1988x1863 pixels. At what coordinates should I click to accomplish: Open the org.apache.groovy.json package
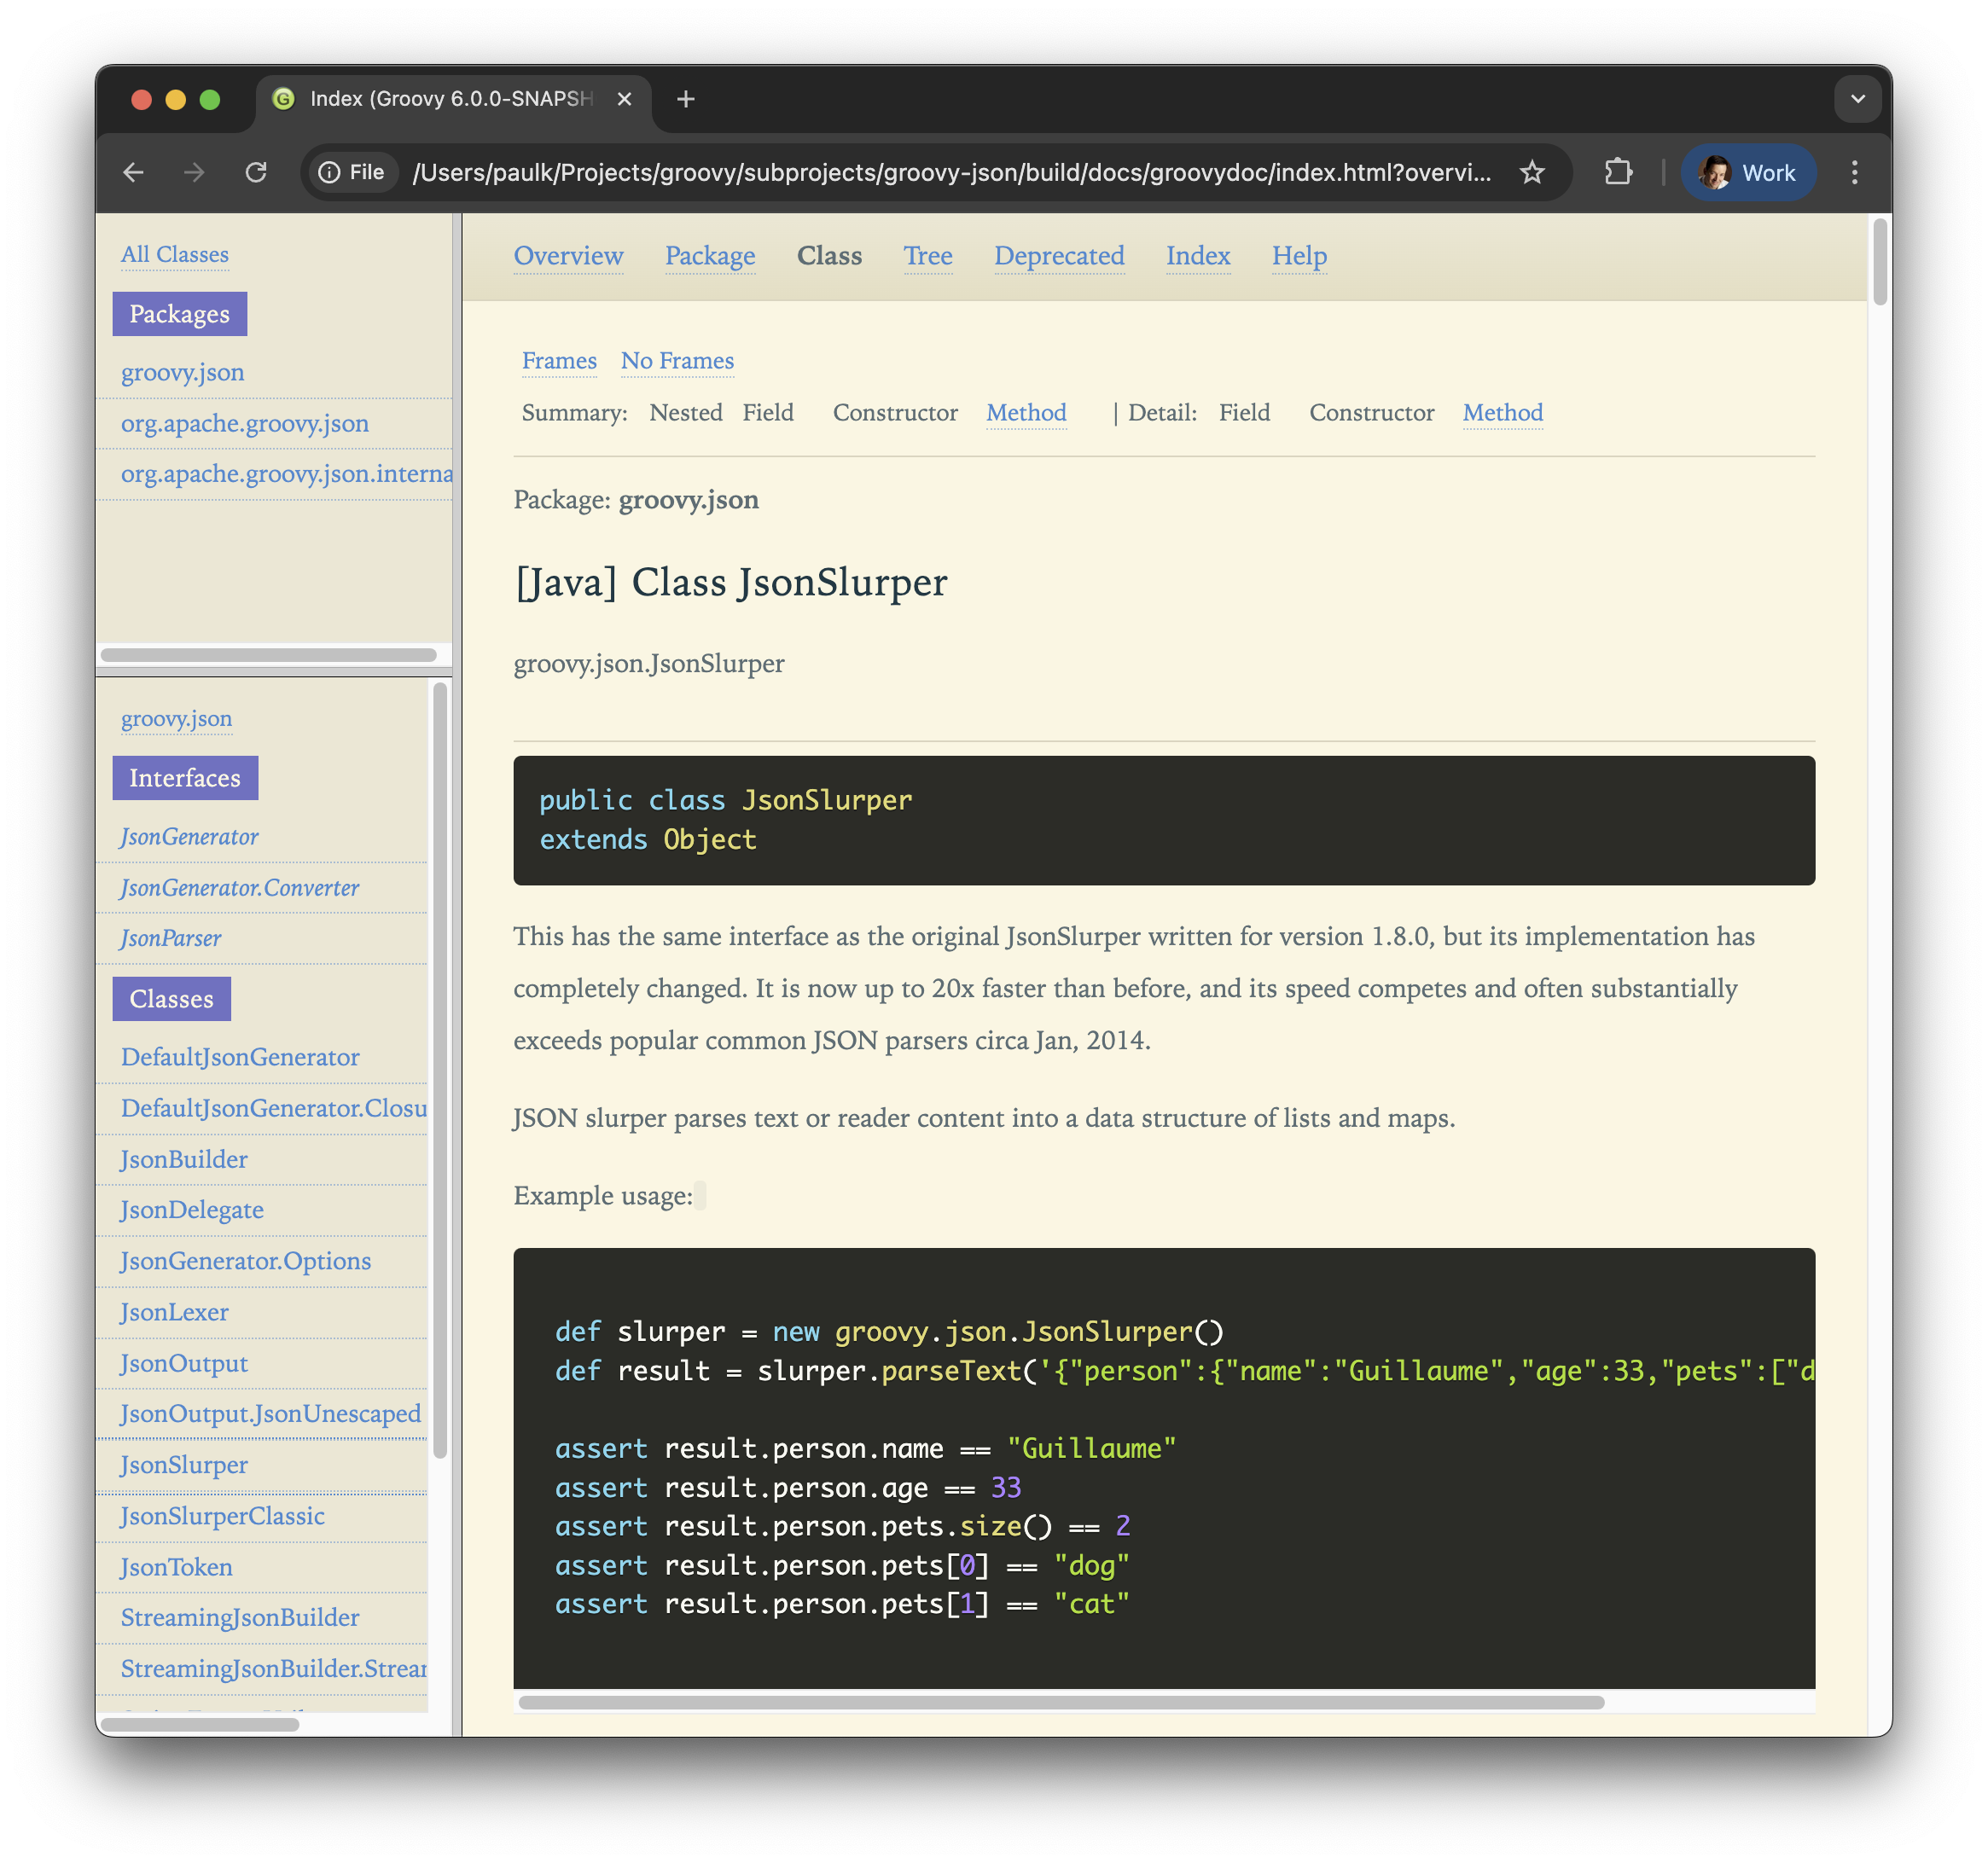click(245, 423)
